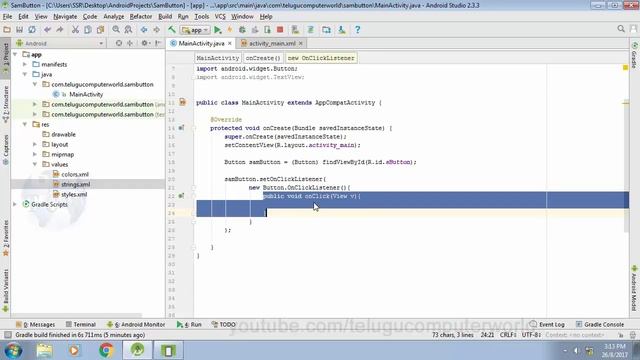The height and width of the screenshot is (360, 640).
Task: Click the scroll from source target icon
Action: pyautogui.click(x=119, y=43)
